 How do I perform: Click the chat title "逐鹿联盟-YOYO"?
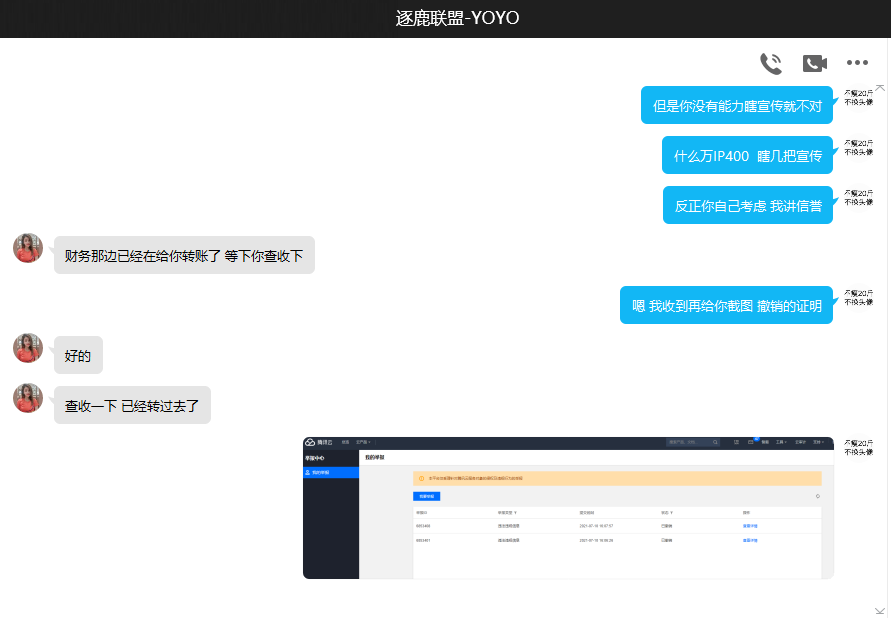[445, 19]
